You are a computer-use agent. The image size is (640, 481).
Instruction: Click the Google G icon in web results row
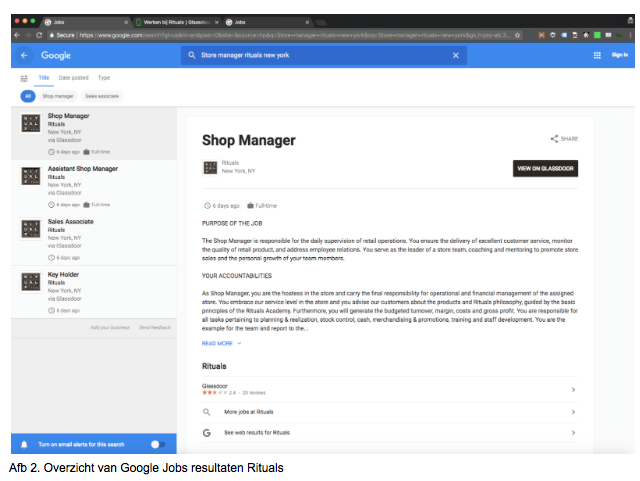coord(207,432)
